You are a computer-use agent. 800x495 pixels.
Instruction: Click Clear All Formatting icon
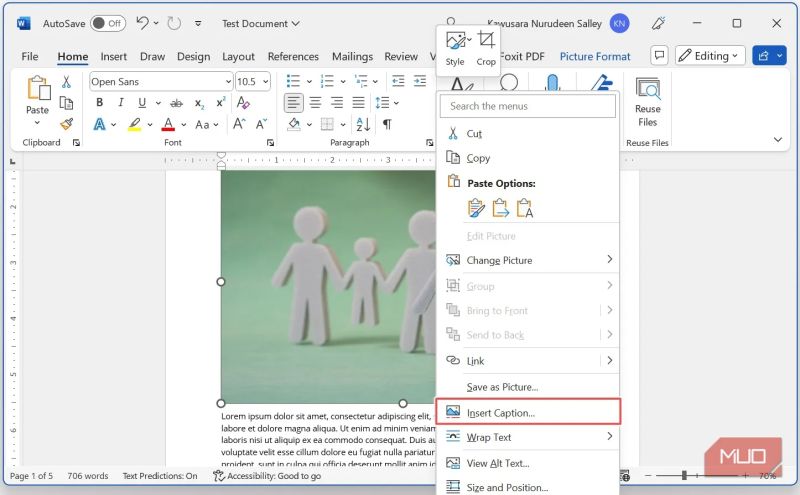pos(243,103)
